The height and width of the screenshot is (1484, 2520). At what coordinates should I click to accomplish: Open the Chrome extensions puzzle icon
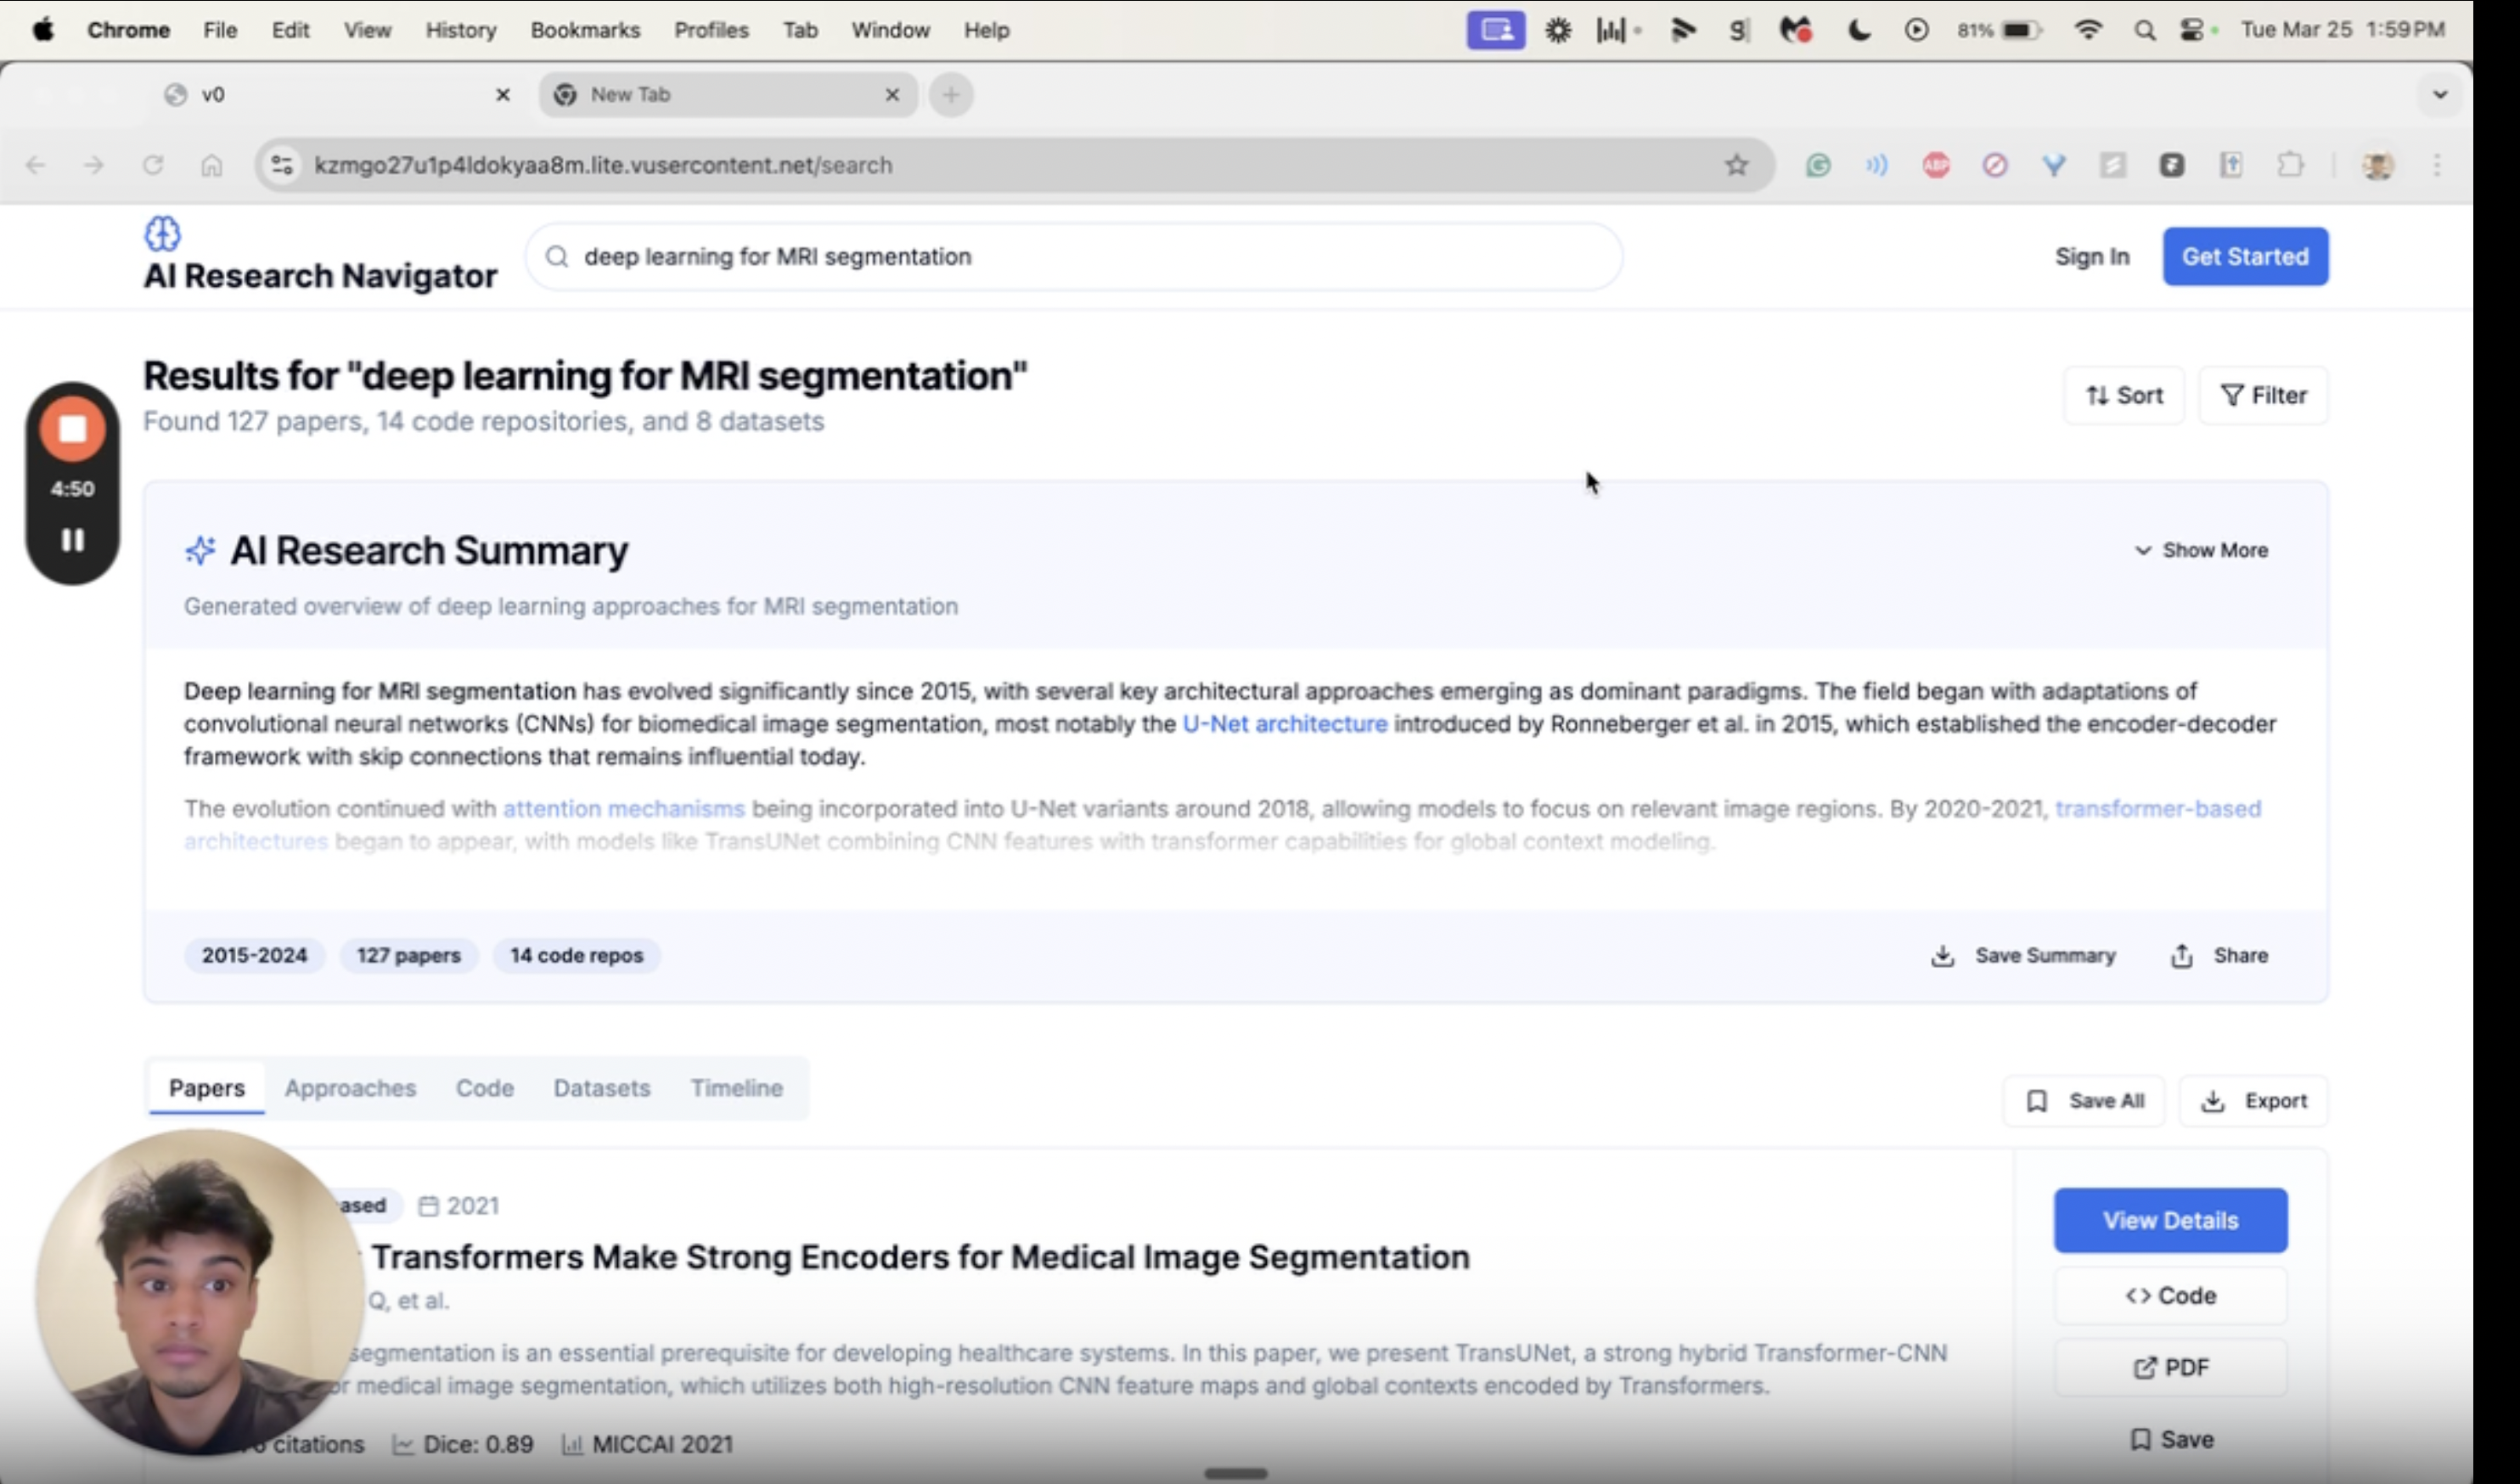click(2289, 165)
